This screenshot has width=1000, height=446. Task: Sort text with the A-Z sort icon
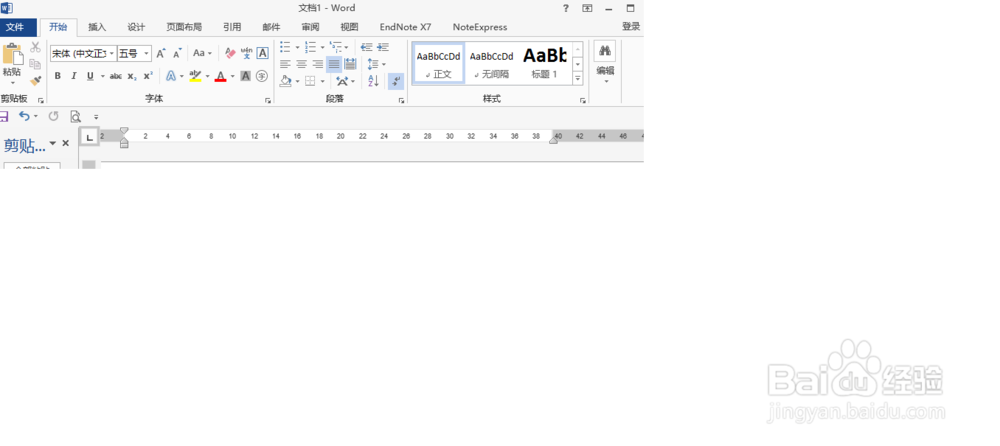[x=373, y=81]
